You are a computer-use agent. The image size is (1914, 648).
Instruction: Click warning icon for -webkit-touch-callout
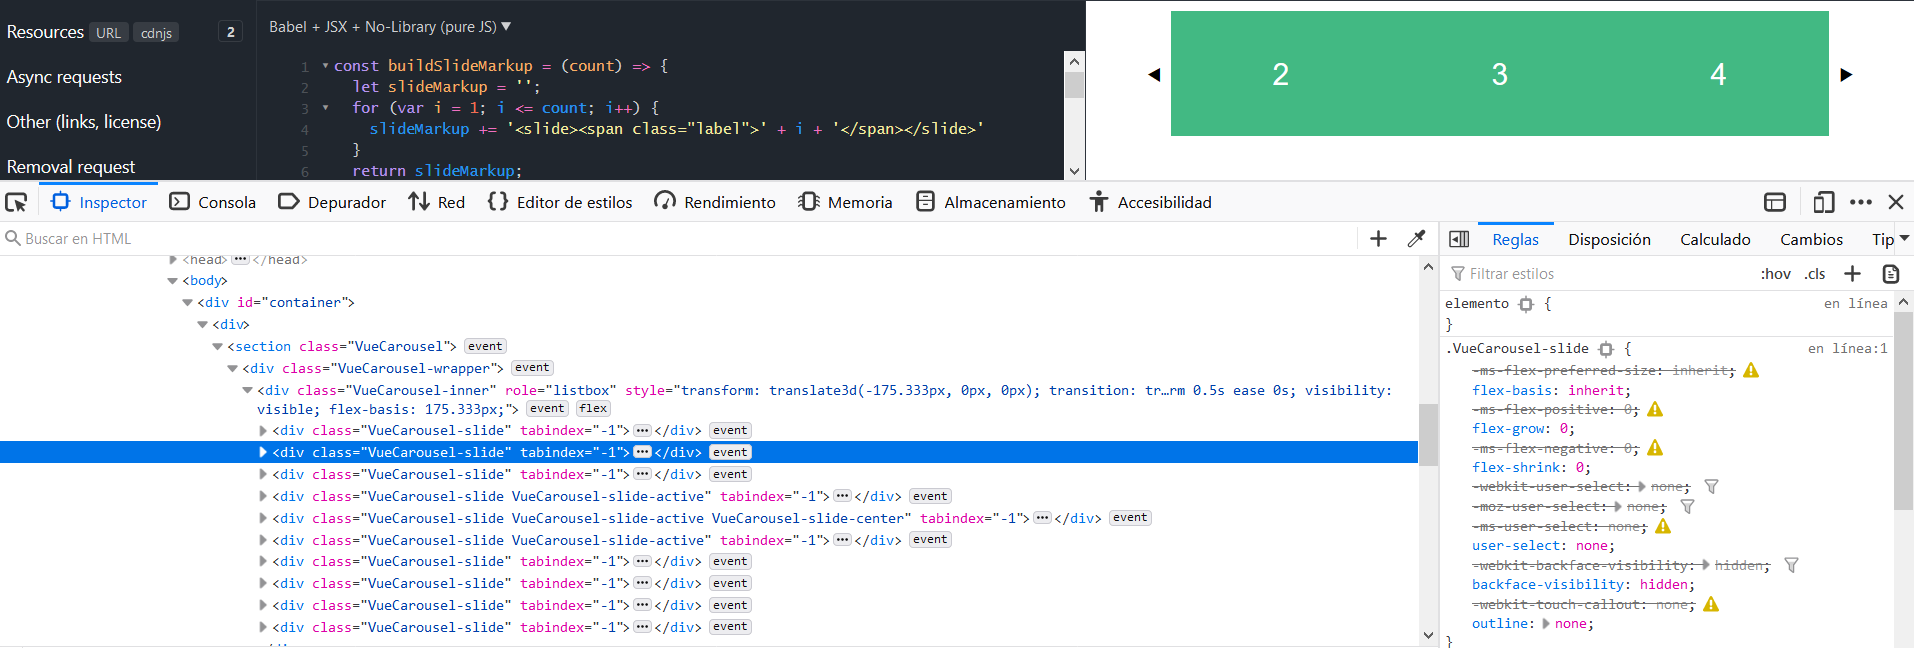pyautogui.click(x=1711, y=604)
